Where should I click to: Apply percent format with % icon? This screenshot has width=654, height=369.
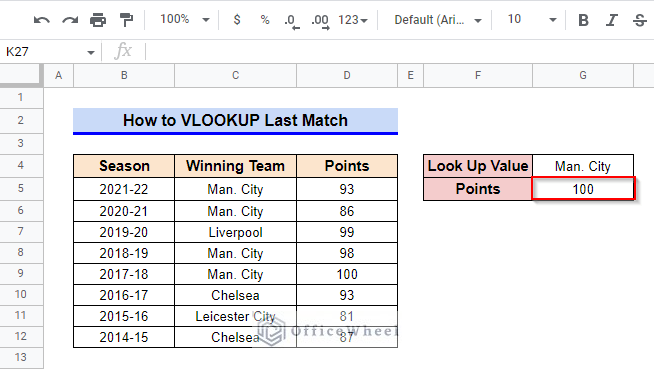pos(265,20)
